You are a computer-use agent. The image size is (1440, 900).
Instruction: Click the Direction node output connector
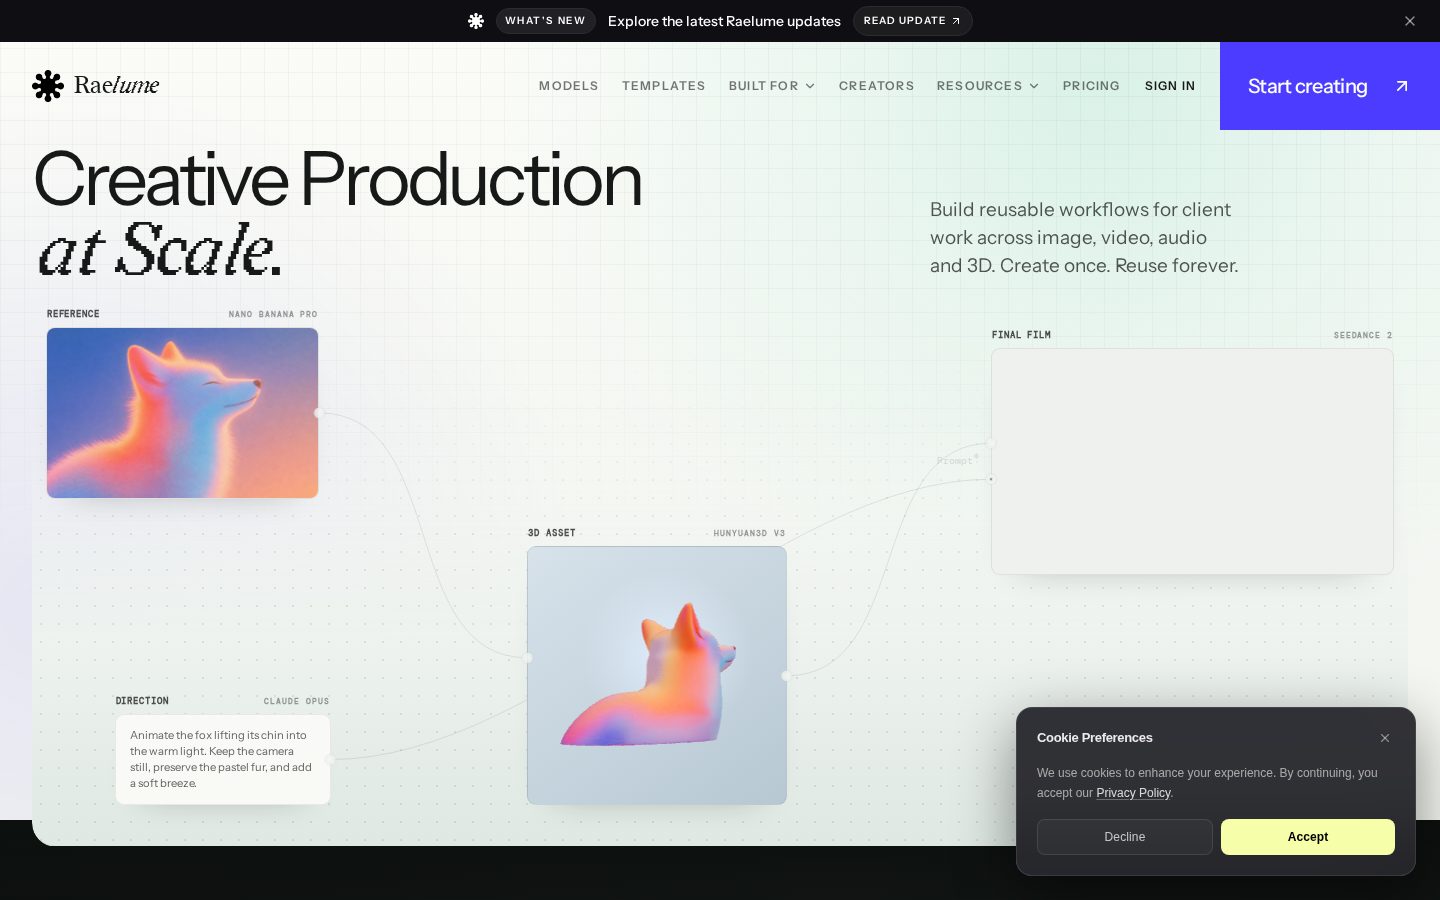click(330, 759)
